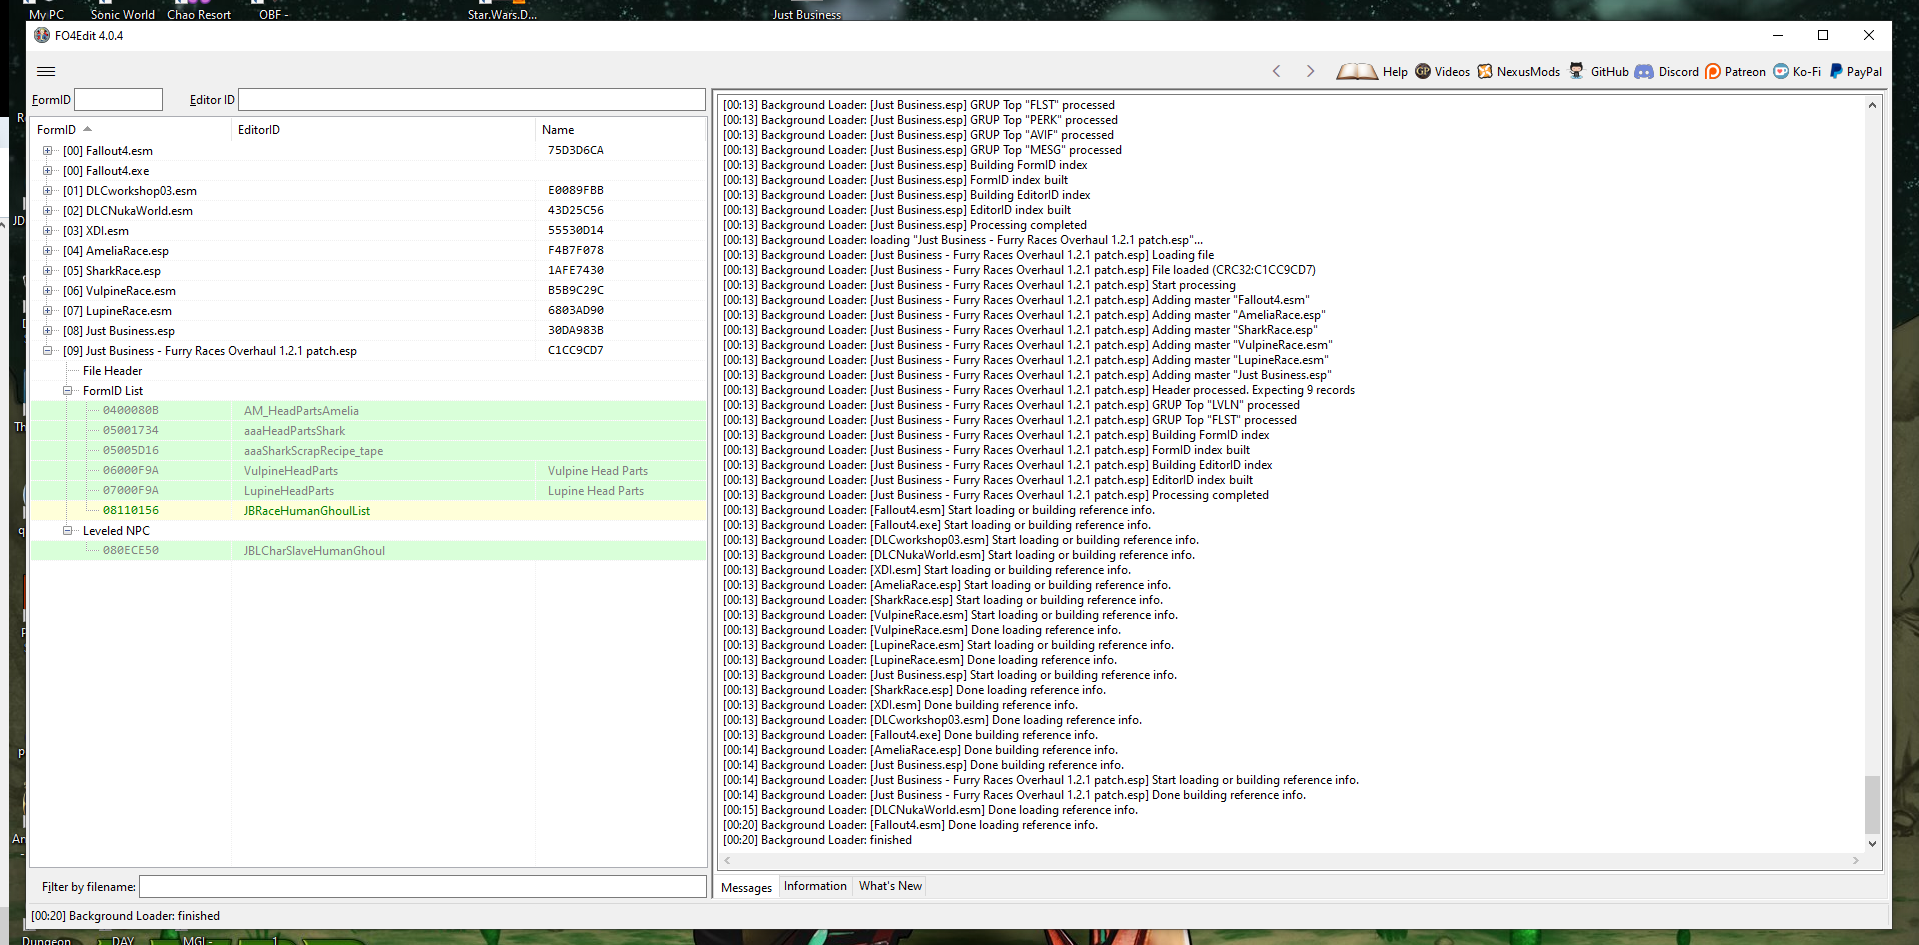Viewport: 1919px width, 945px height.
Task: Click the status bar Background Loader message
Action: pos(125,916)
